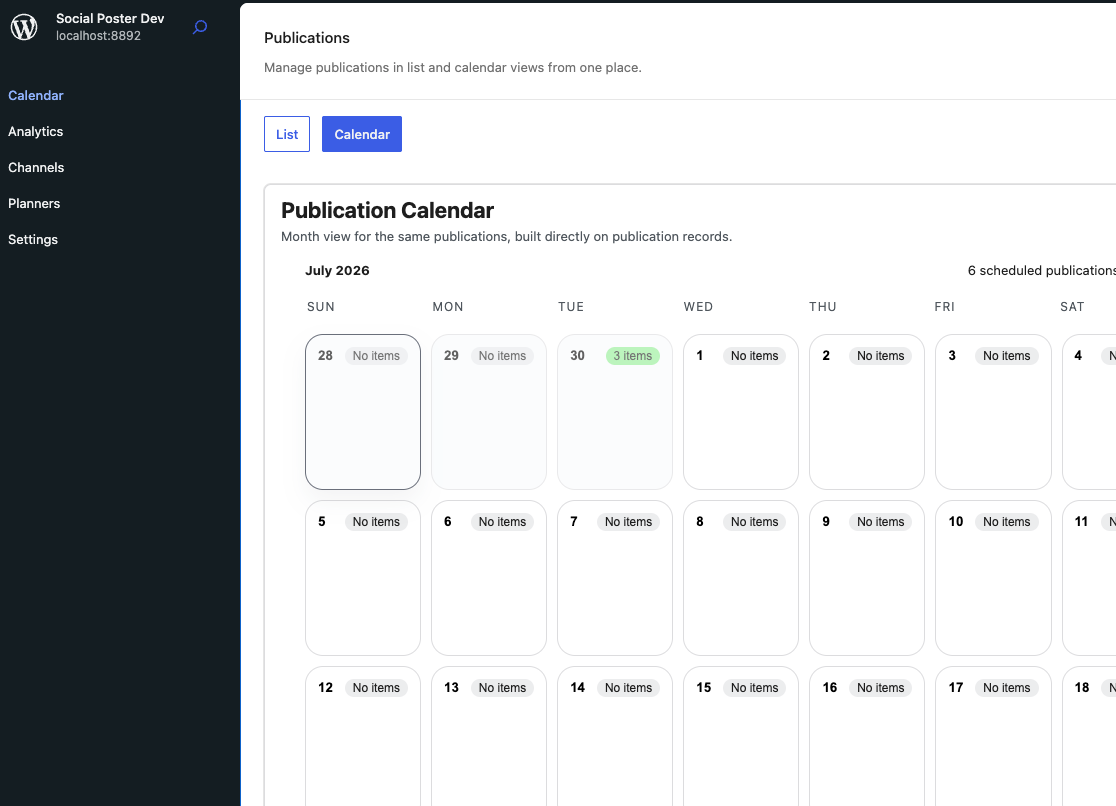
Task: Click the Social Poster Dev site title
Action: (110, 19)
